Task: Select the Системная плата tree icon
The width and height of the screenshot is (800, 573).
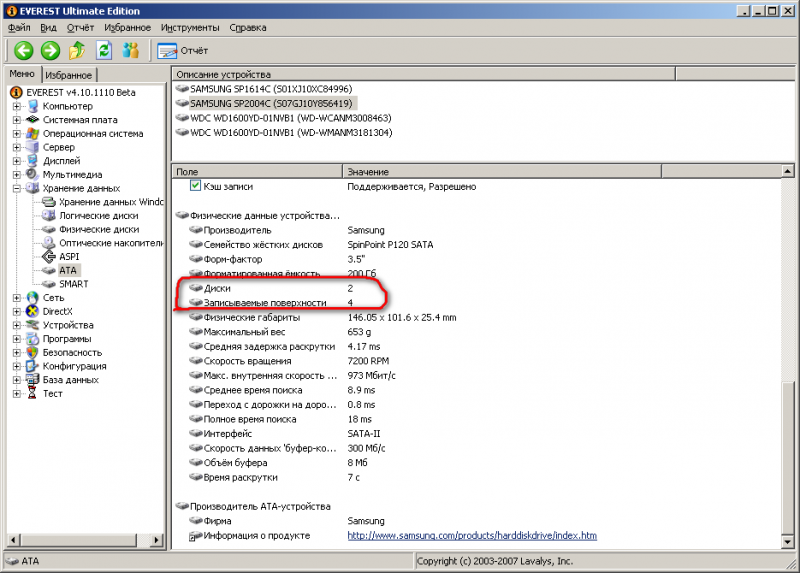Action: click(x=33, y=119)
